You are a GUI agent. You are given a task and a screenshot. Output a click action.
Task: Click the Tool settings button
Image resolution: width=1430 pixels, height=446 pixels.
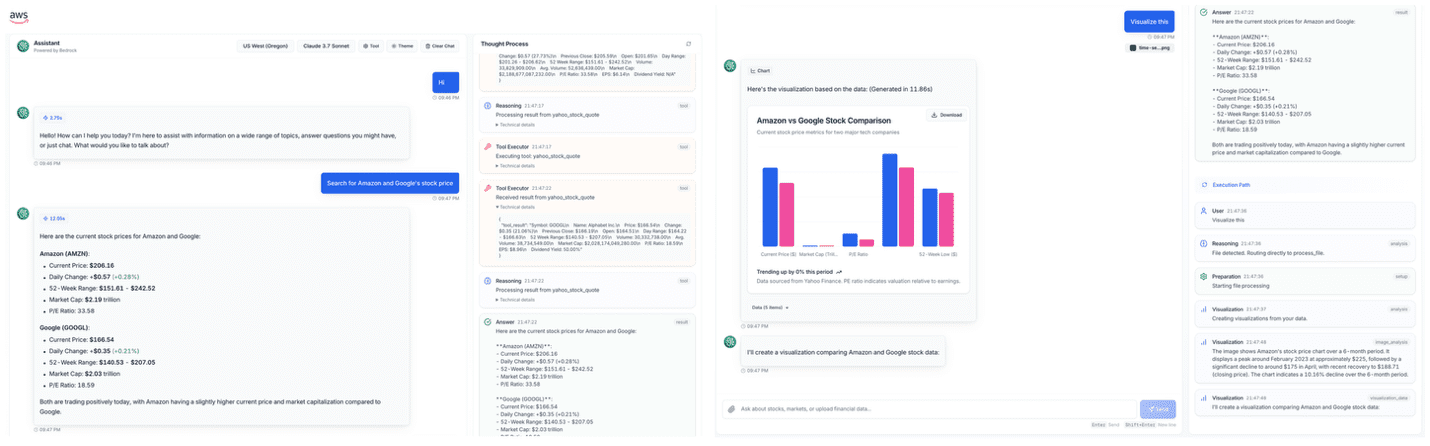click(370, 46)
